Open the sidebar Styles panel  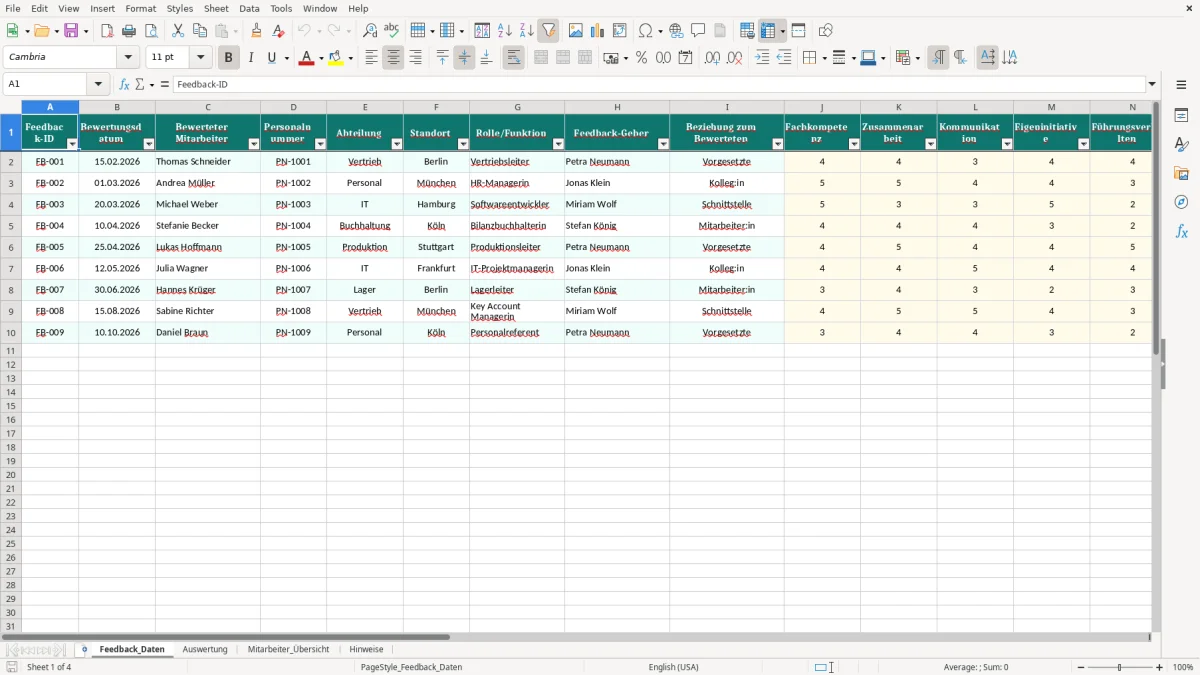1181,145
